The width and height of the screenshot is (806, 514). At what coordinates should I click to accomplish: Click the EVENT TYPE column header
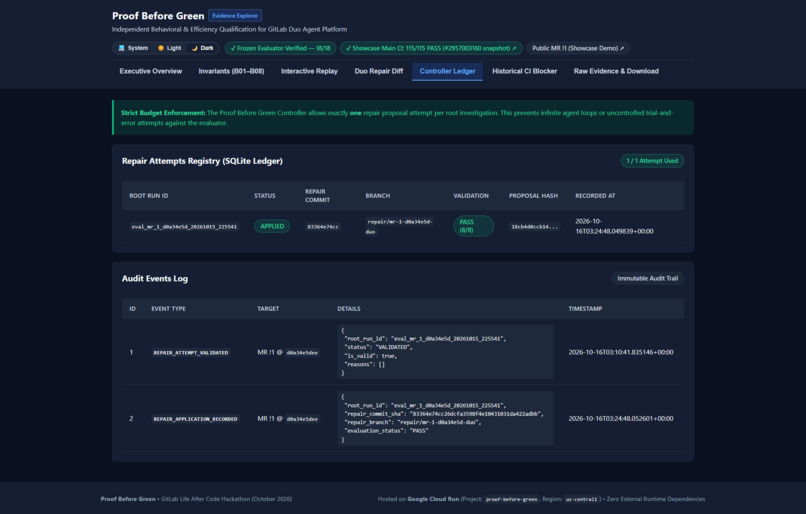[169, 309]
